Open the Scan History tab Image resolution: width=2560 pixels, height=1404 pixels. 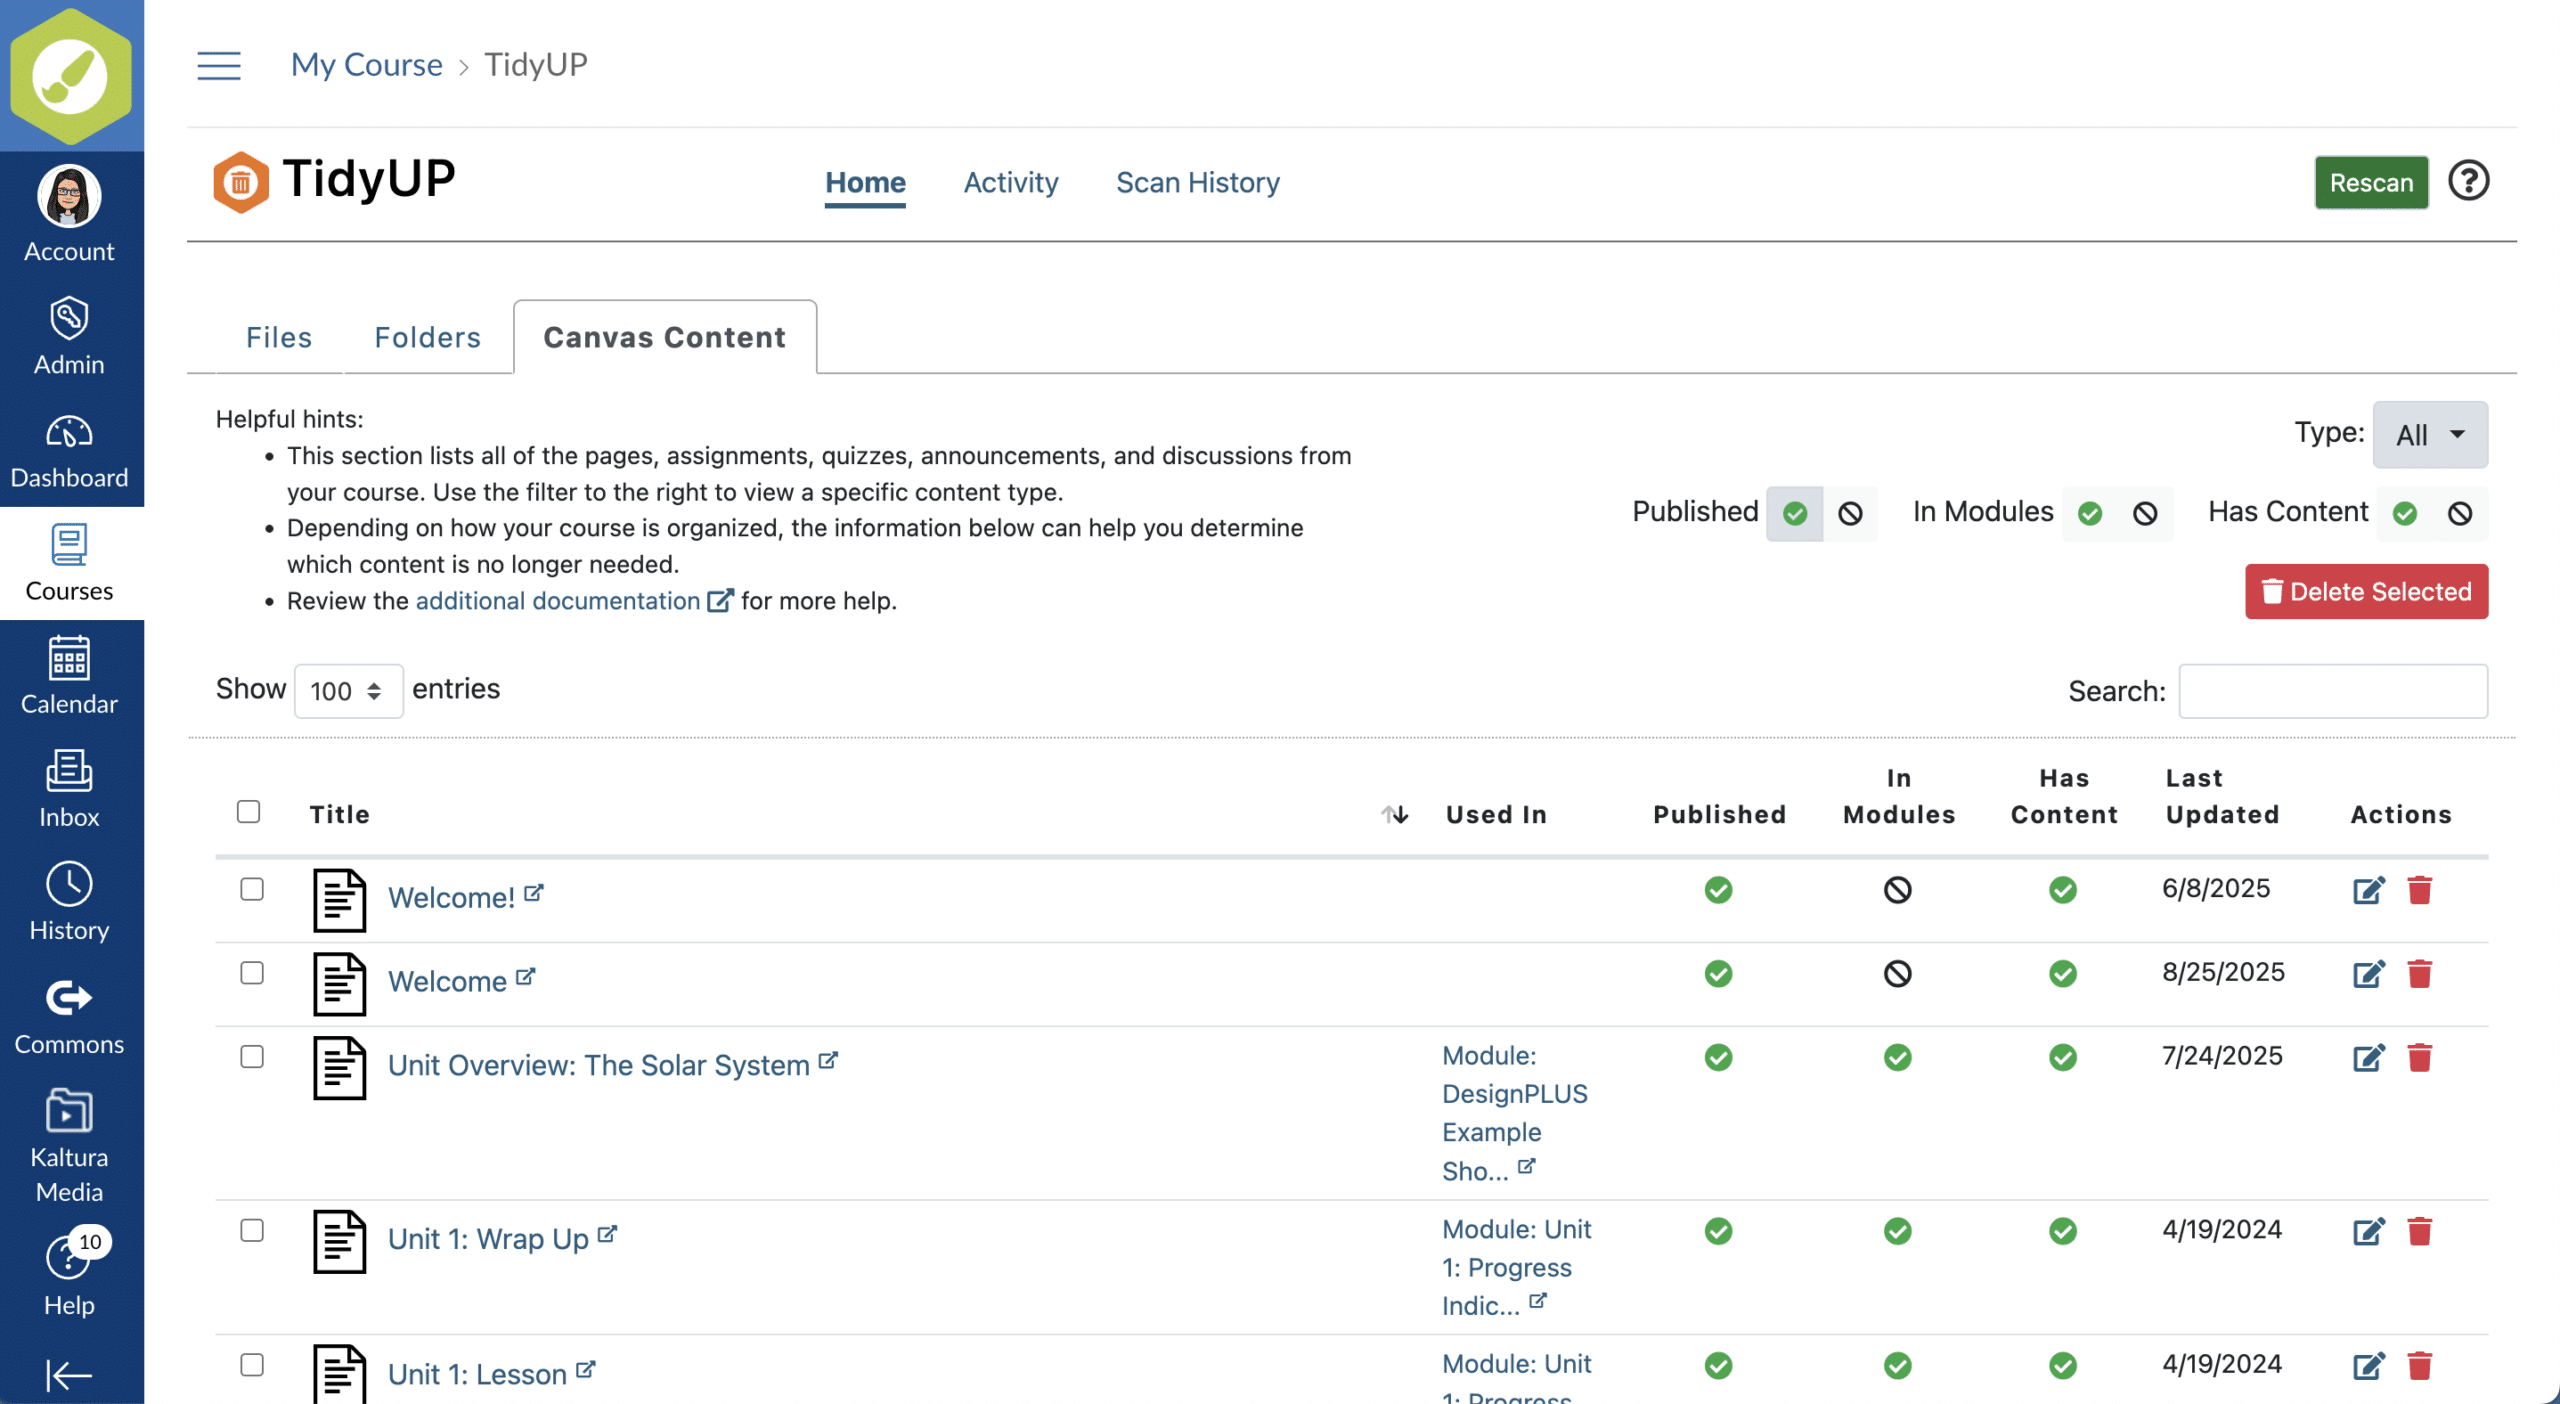(1197, 183)
